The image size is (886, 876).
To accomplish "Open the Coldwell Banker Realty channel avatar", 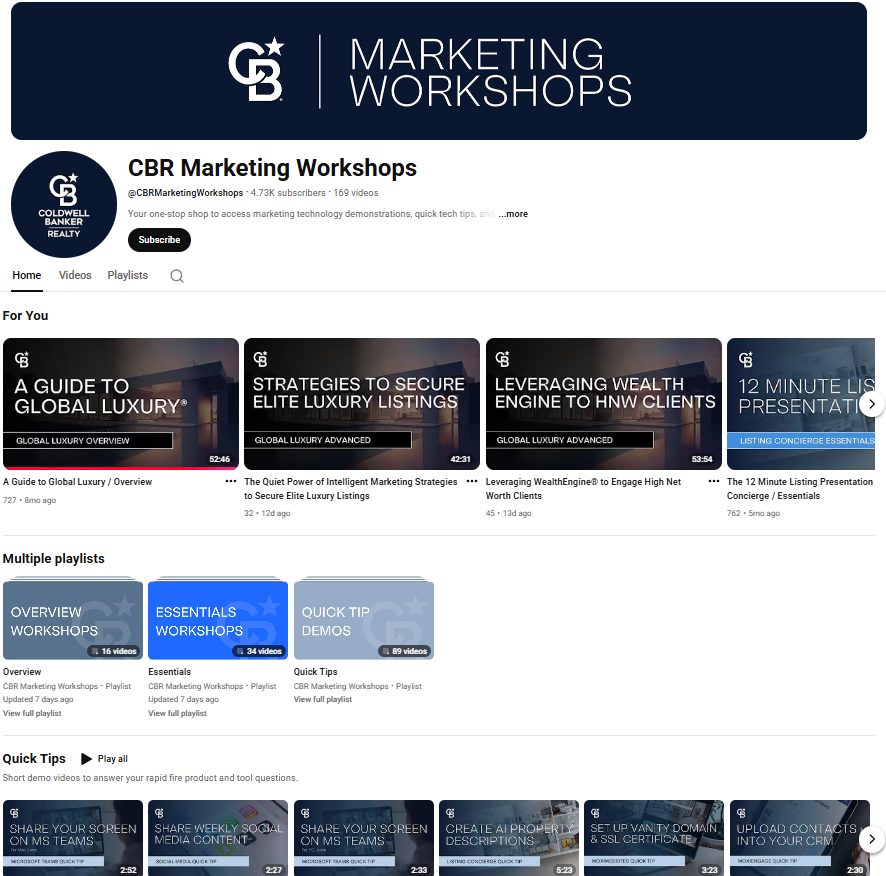I will (x=64, y=204).
